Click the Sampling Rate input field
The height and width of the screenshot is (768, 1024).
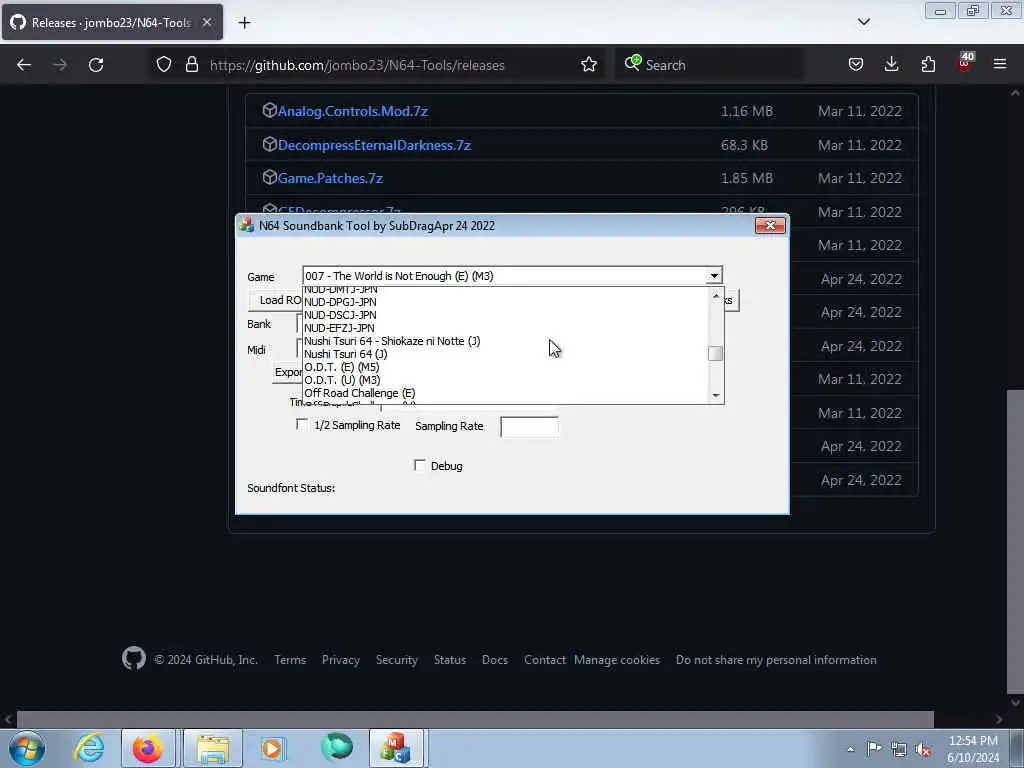pos(529,426)
